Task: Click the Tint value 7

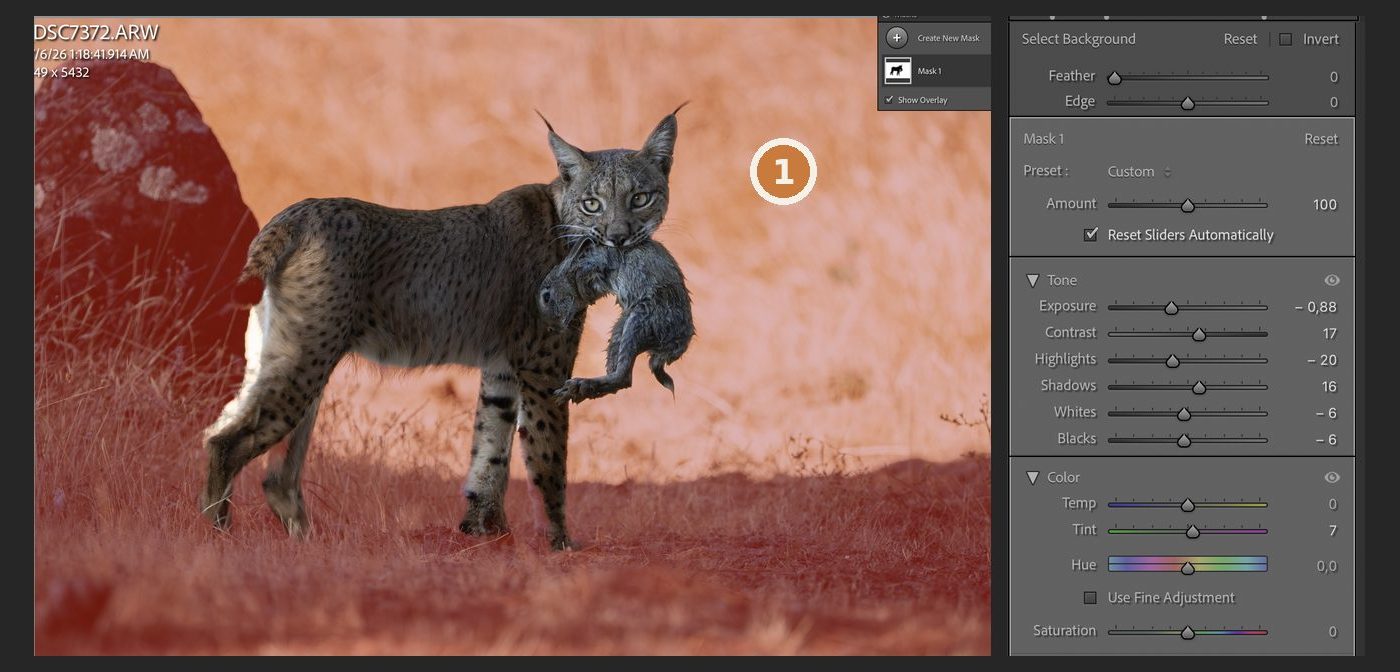Action: (1333, 531)
